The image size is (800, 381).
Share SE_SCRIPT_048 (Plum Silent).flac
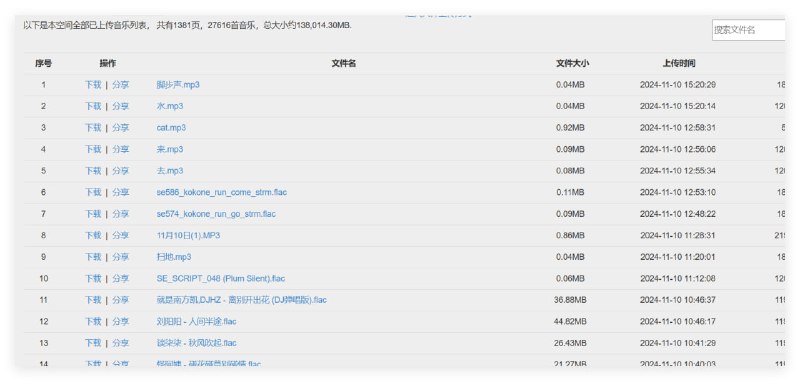click(x=121, y=278)
